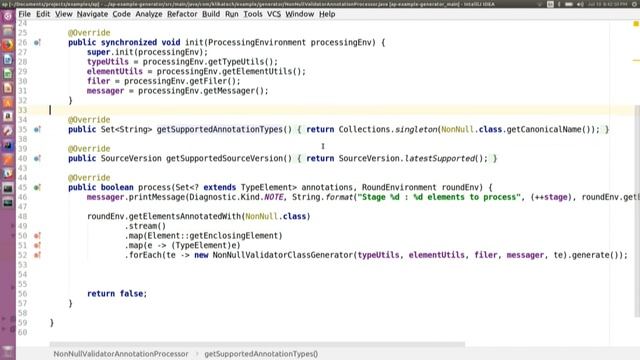
Task: Launch Firefox from the dock
Action: pos(8,45)
